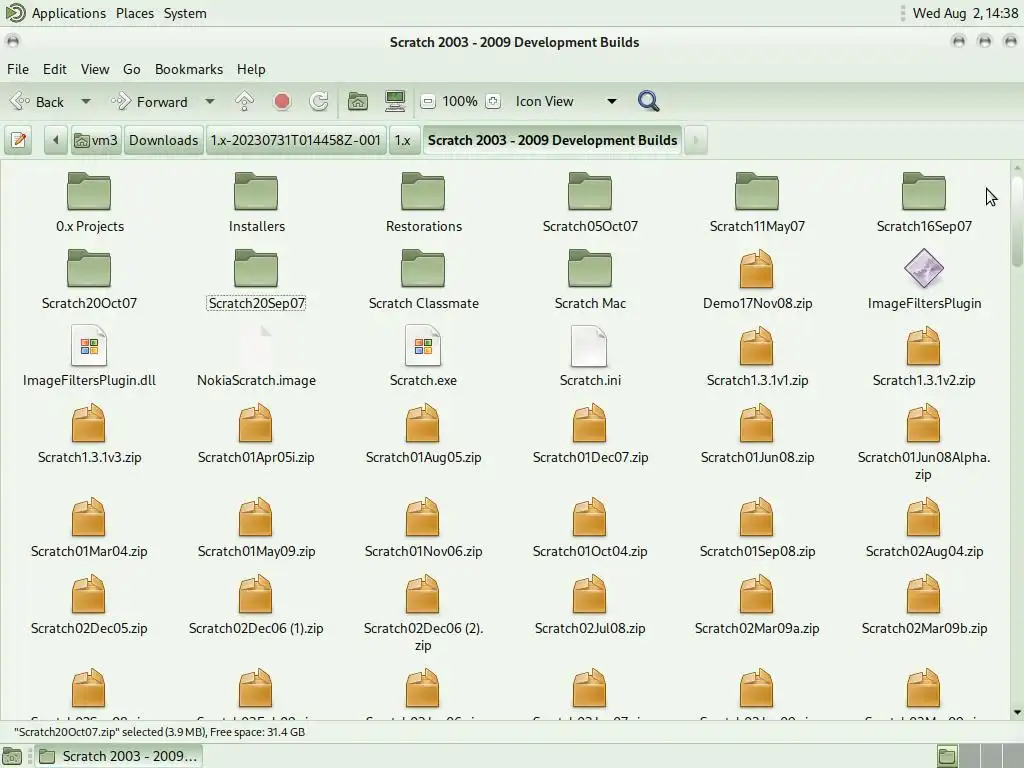Screen dimensions: 1024x768
Task: Go to Downloads in path bar
Action: (x=163, y=140)
